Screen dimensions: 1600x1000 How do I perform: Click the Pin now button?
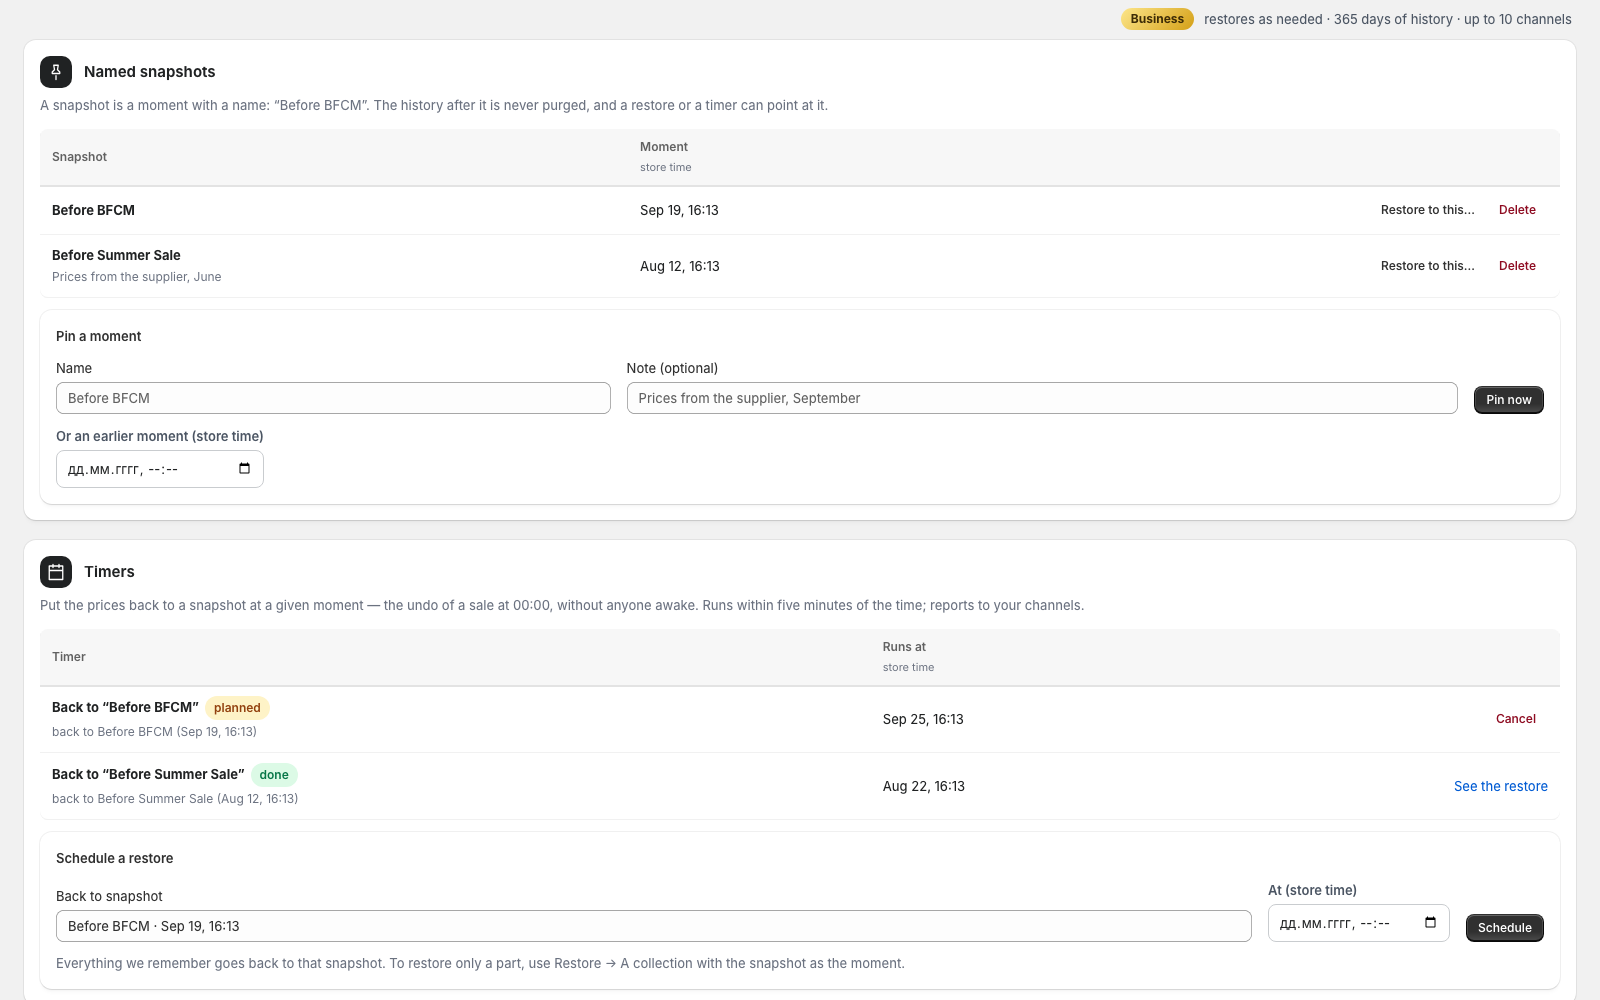pos(1508,400)
